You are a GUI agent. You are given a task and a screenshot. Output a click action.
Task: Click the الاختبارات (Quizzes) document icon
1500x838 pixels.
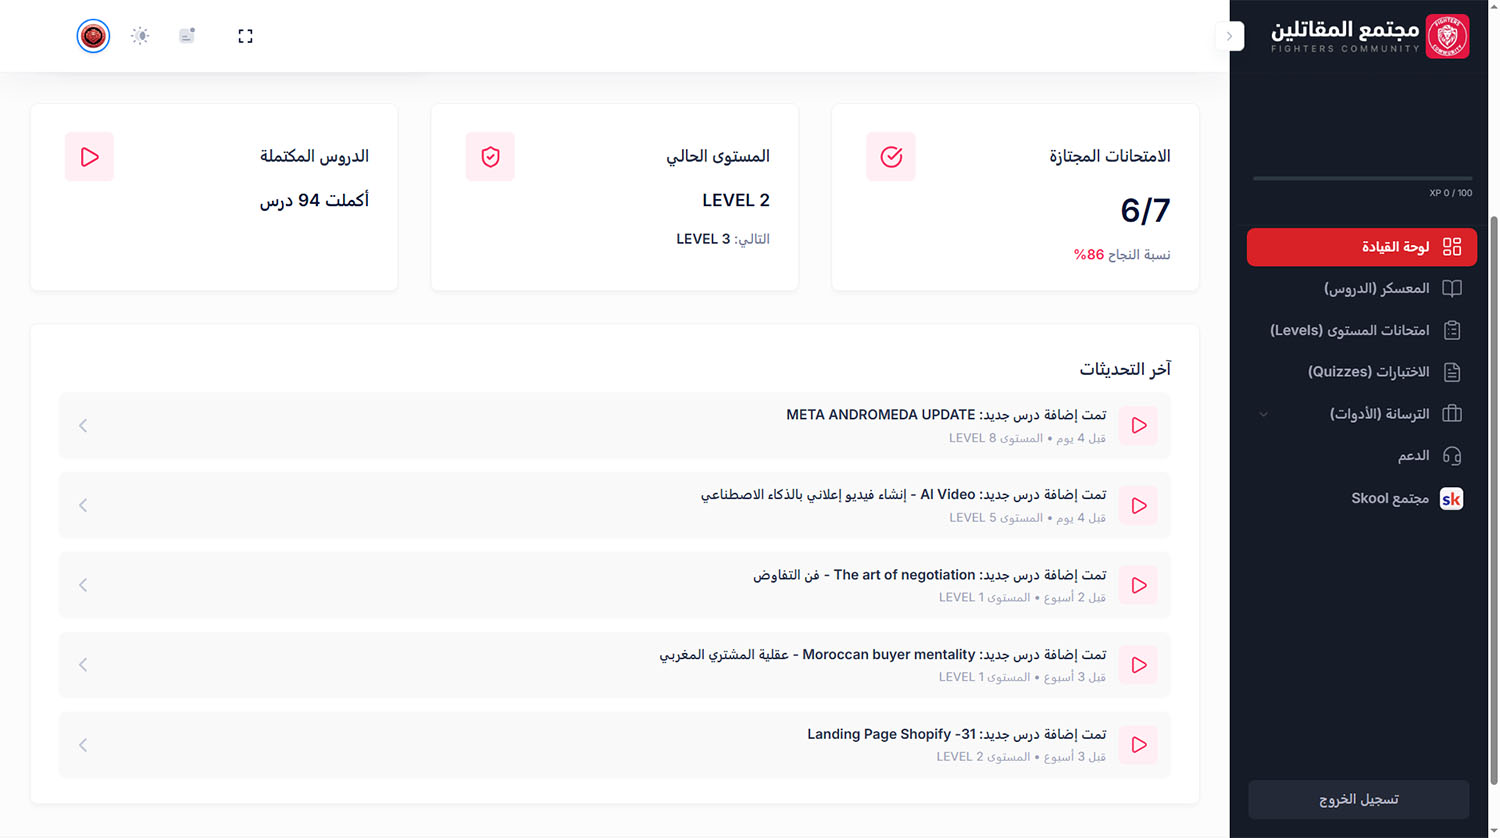(x=1452, y=372)
